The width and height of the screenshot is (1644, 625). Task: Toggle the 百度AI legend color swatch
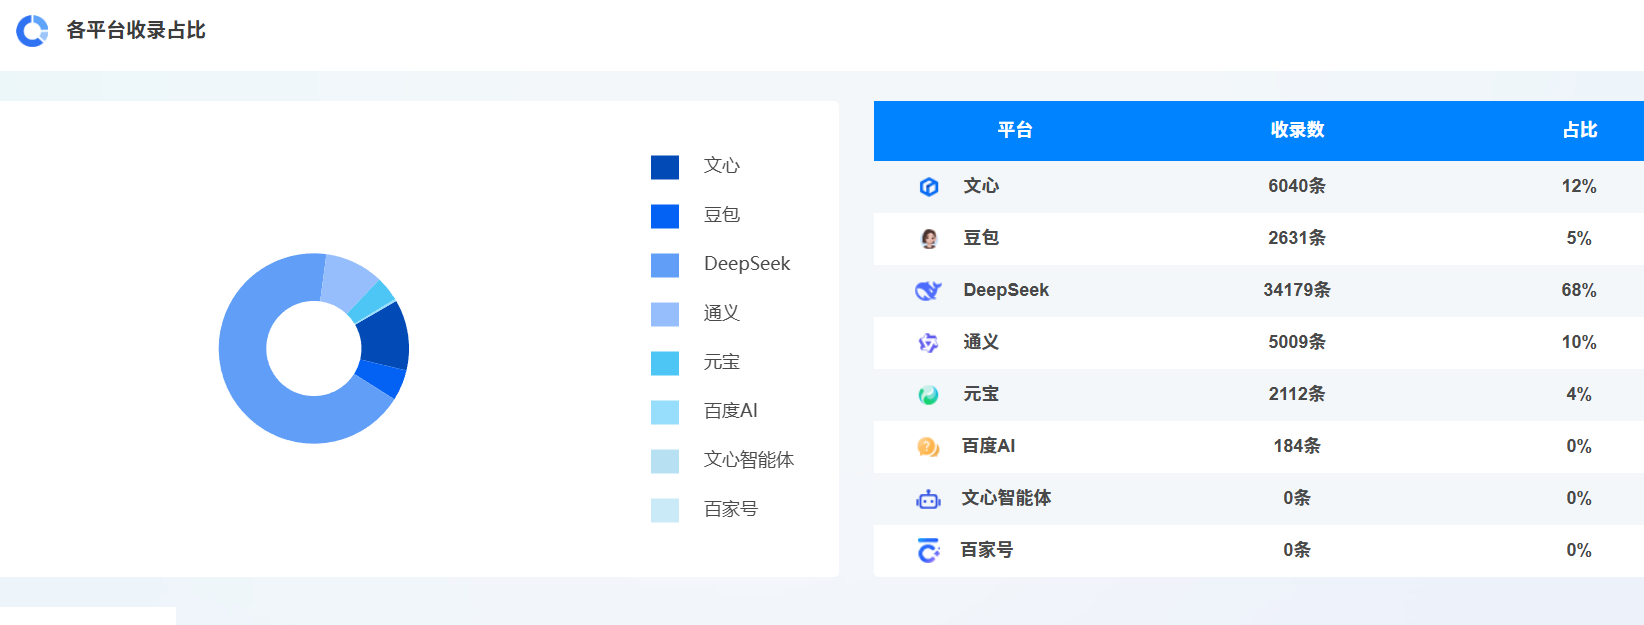(x=665, y=412)
